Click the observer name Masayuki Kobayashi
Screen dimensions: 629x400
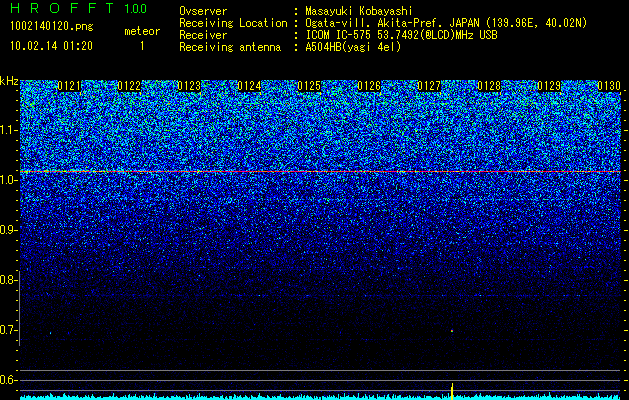coord(359,11)
